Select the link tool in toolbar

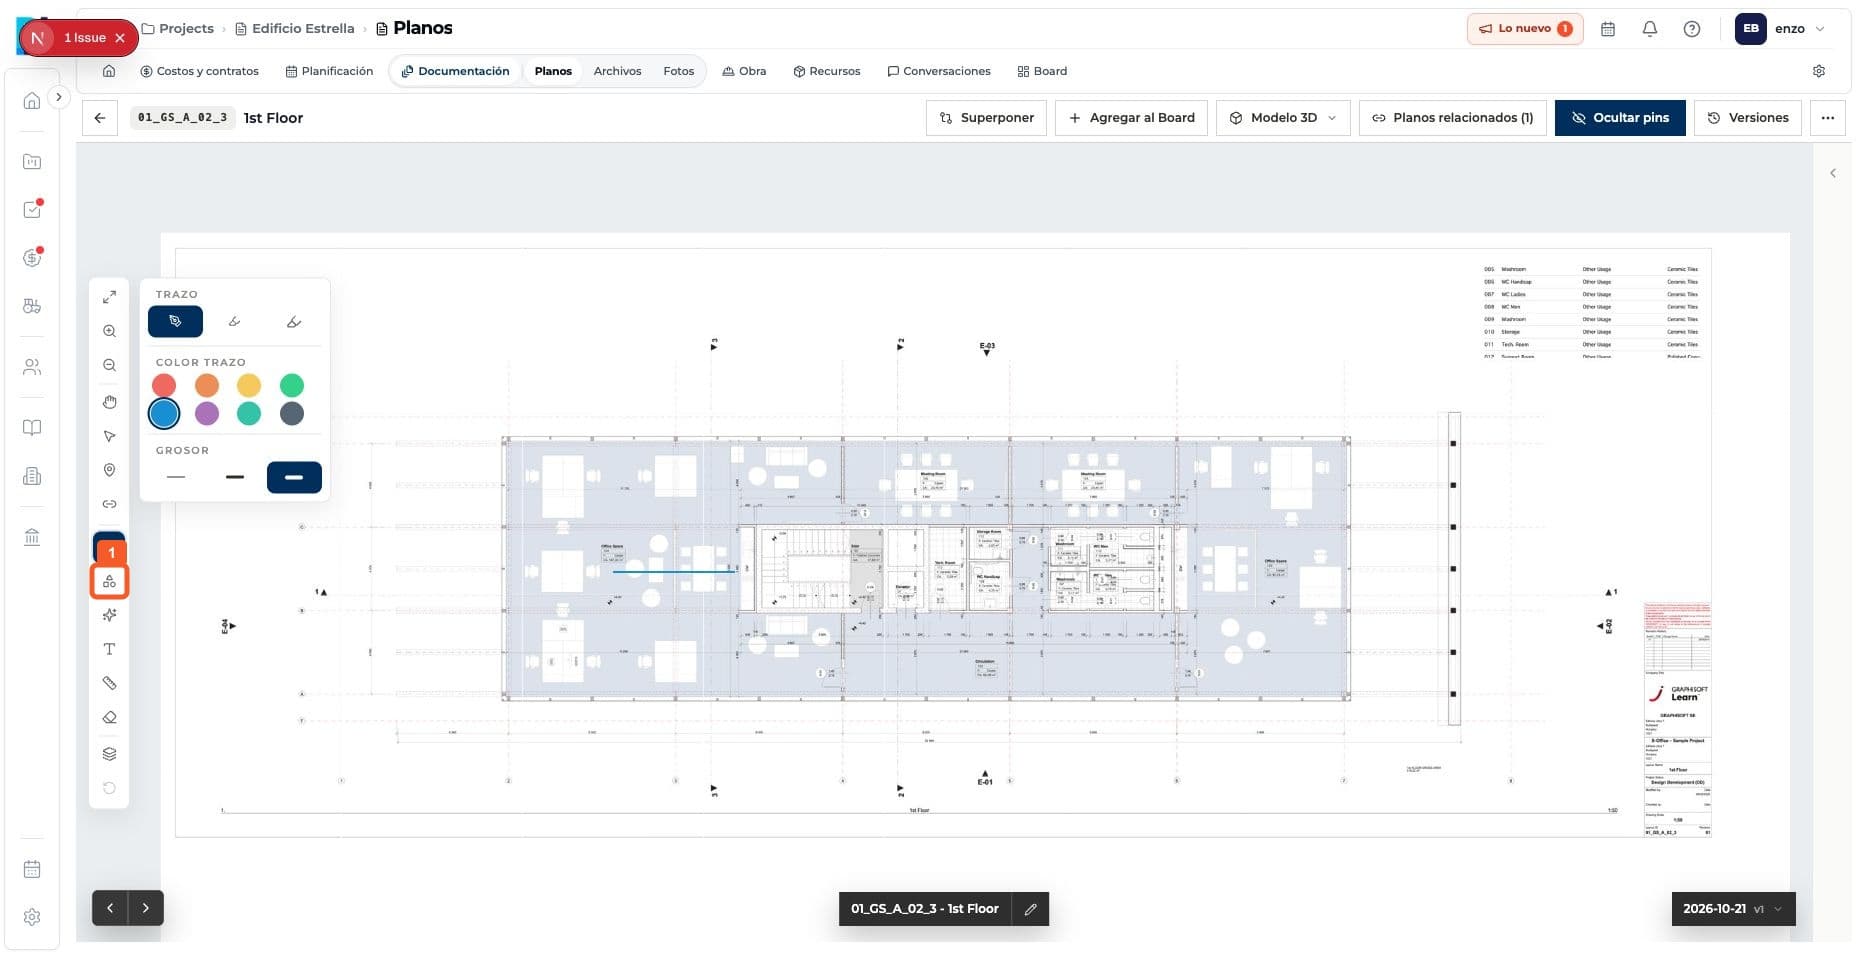click(109, 504)
